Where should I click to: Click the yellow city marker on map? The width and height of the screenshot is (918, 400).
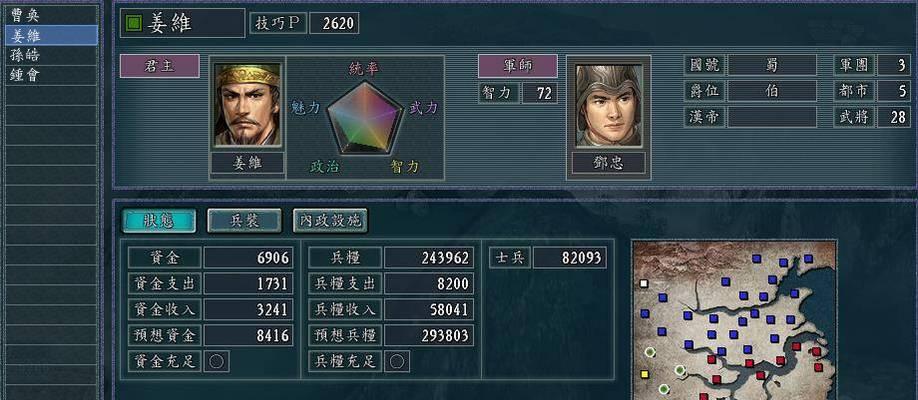pos(645,374)
